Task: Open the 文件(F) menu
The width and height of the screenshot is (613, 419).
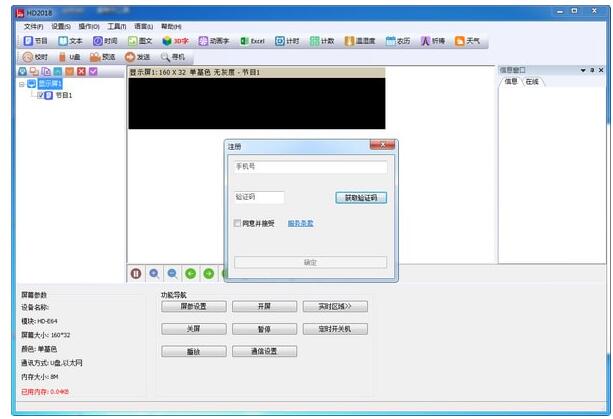Action: (33, 27)
